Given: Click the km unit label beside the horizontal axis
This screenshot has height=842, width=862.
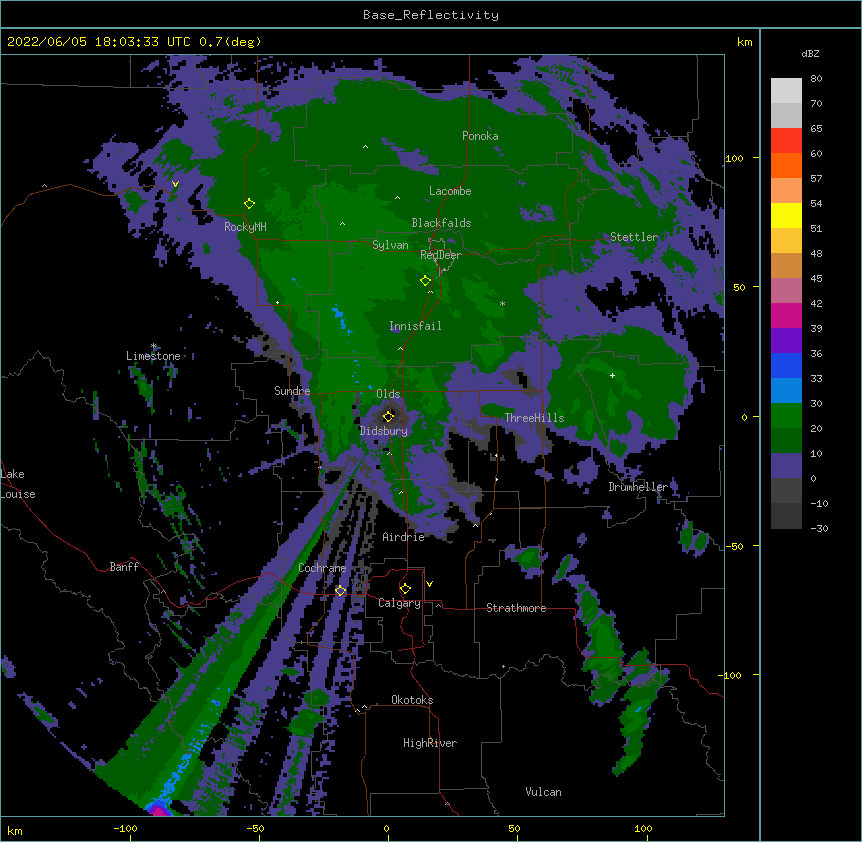Looking at the screenshot, I should [15, 830].
